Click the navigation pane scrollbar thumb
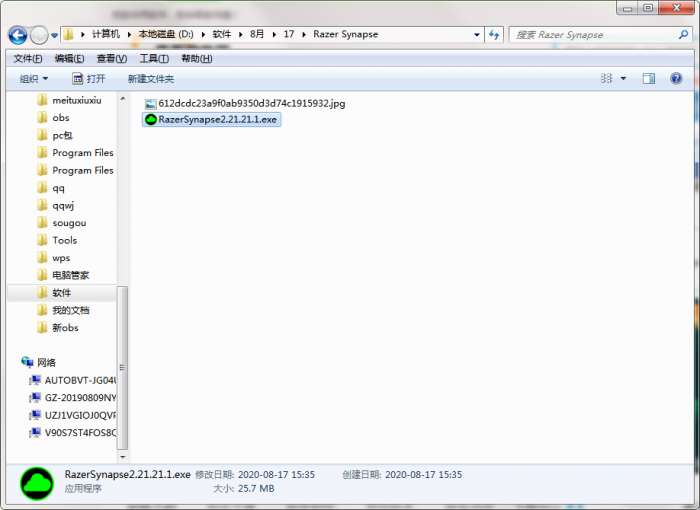Screen dimensions: 700x510 (x=123, y=368)
